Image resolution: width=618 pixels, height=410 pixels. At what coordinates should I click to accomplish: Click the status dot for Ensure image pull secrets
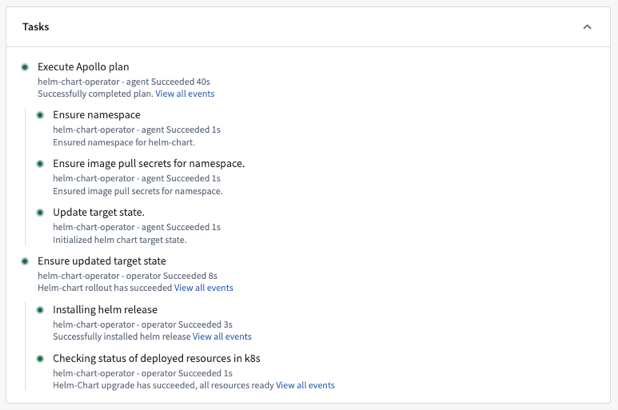(41, 164)
